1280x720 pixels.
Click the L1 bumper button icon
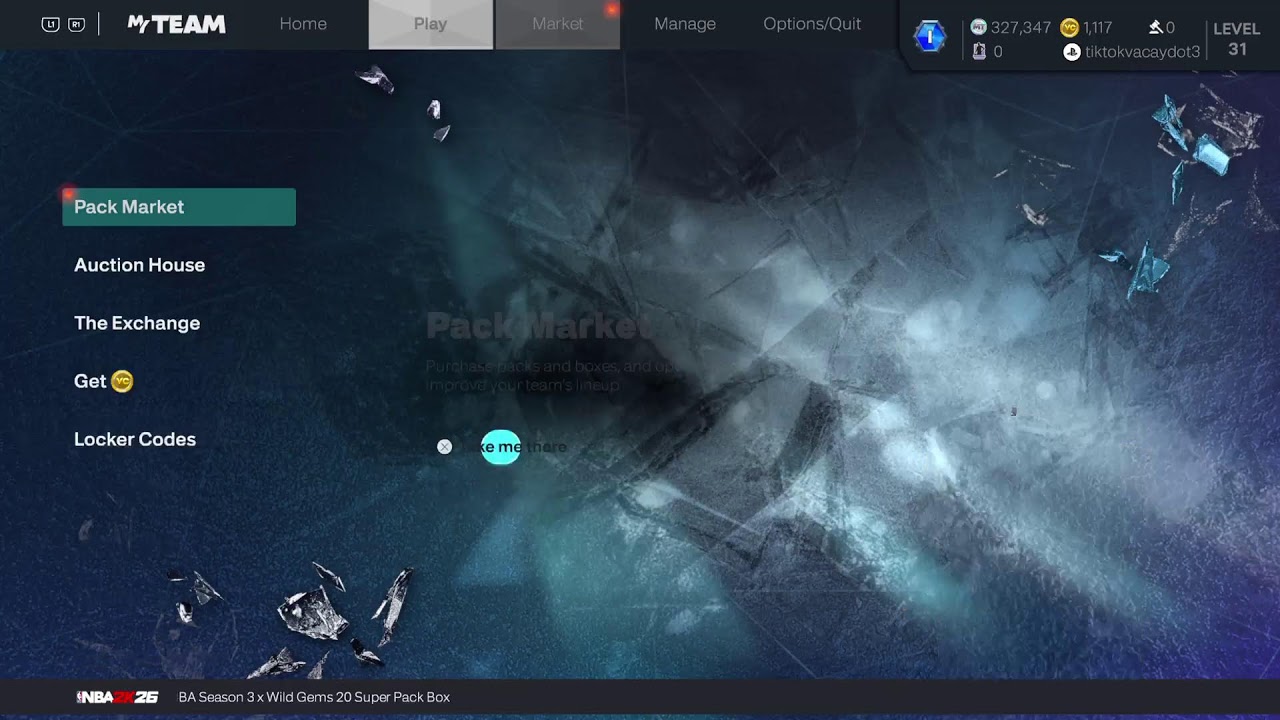50,24
